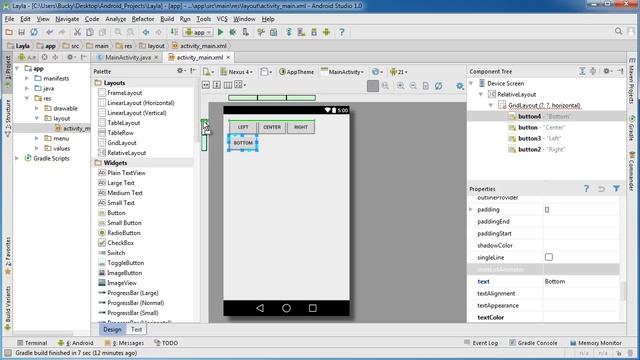This screenshot has height=360, width=640.
Task: Expand the Gradle Scripts node
Action: pyautogui.click(x=17, y=158)
